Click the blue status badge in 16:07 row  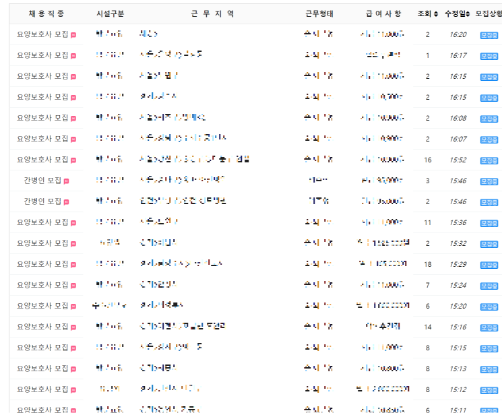point(489,140)
